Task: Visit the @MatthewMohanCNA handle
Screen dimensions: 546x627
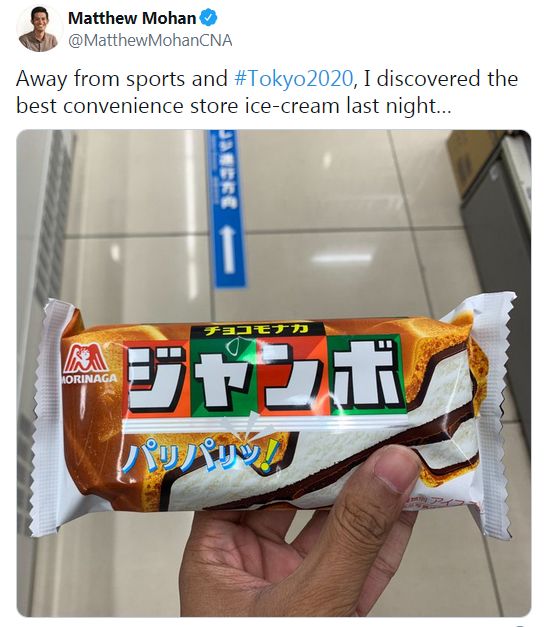Action: [150, 40]
